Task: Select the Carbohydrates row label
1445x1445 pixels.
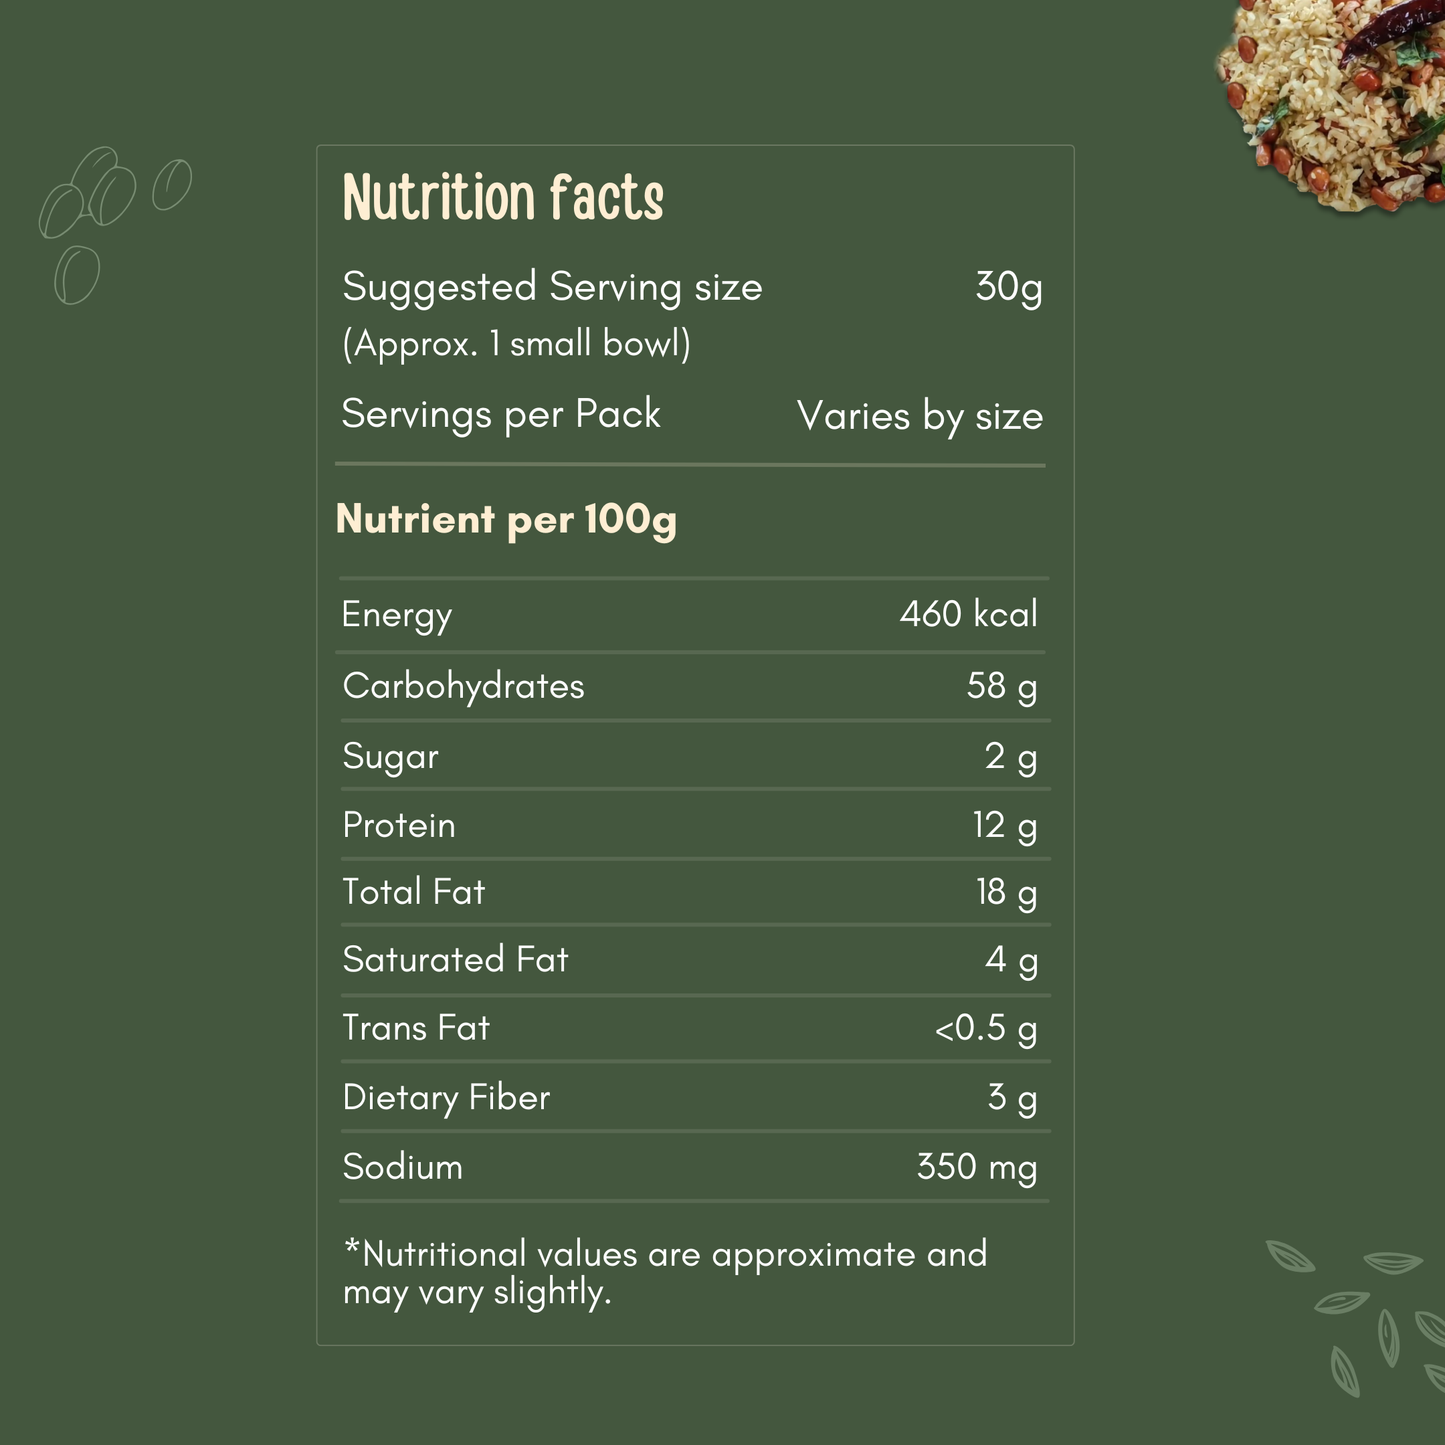Action: pyautogui.click(x=463, y=687)
